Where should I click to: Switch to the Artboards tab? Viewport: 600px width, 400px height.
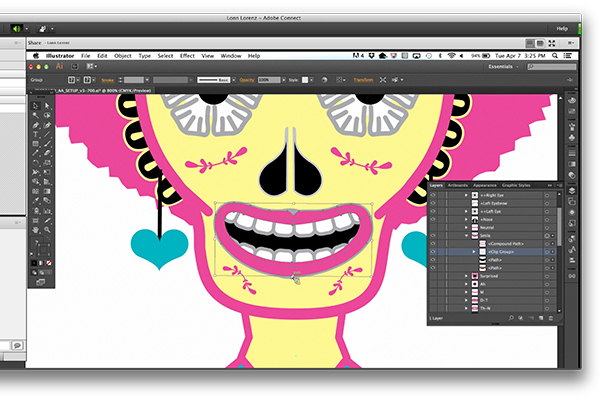point(458,185)
